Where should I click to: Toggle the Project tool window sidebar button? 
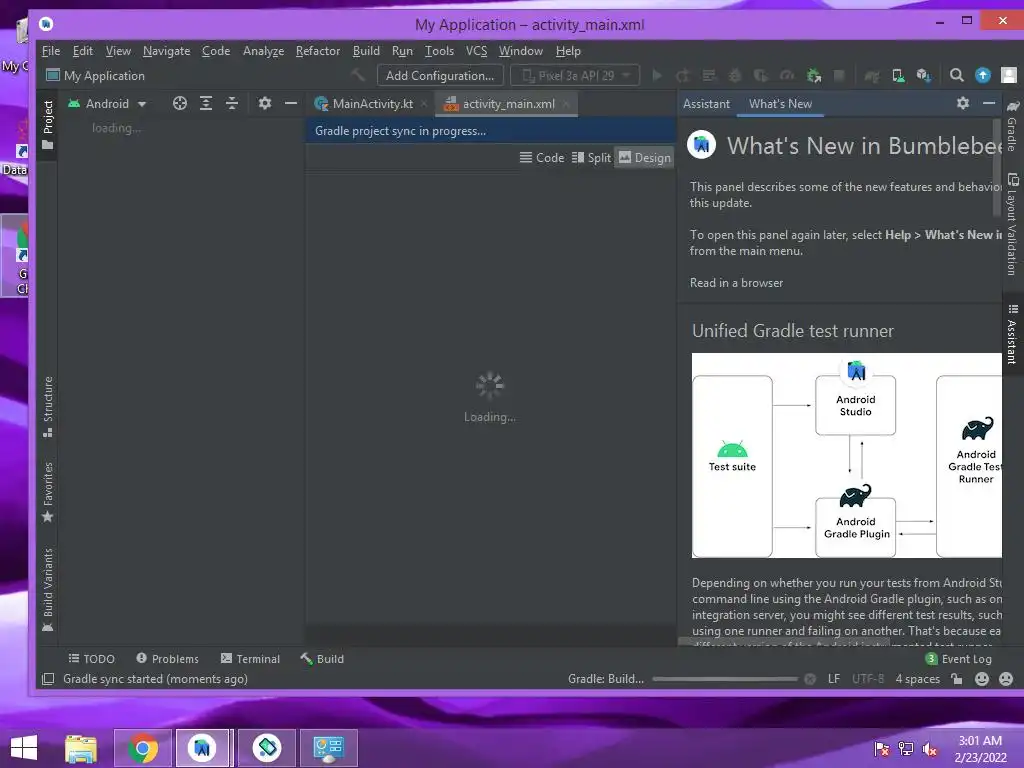[x=48, y=125]
